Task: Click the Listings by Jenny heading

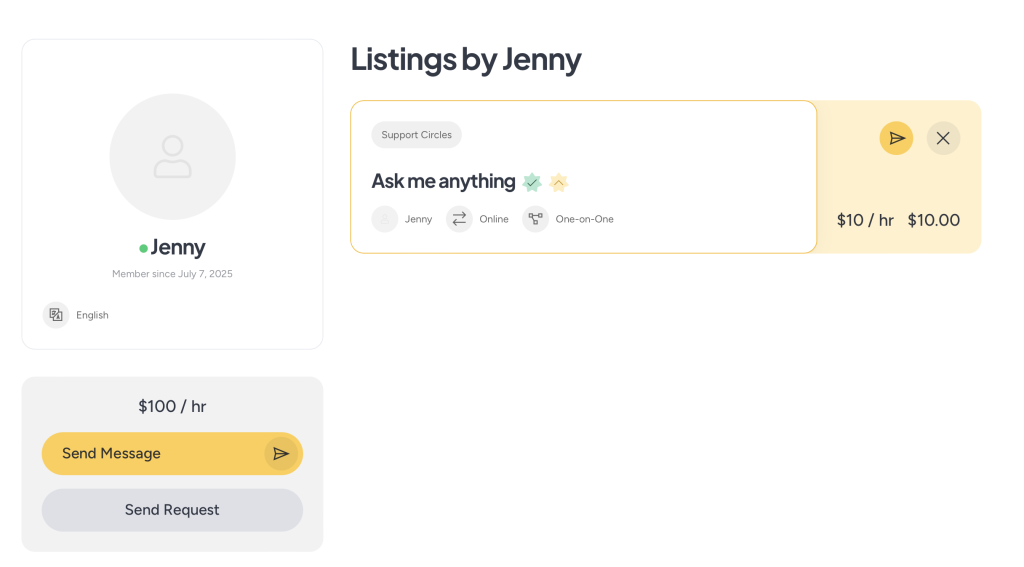Action: click(x=466, y=59)
